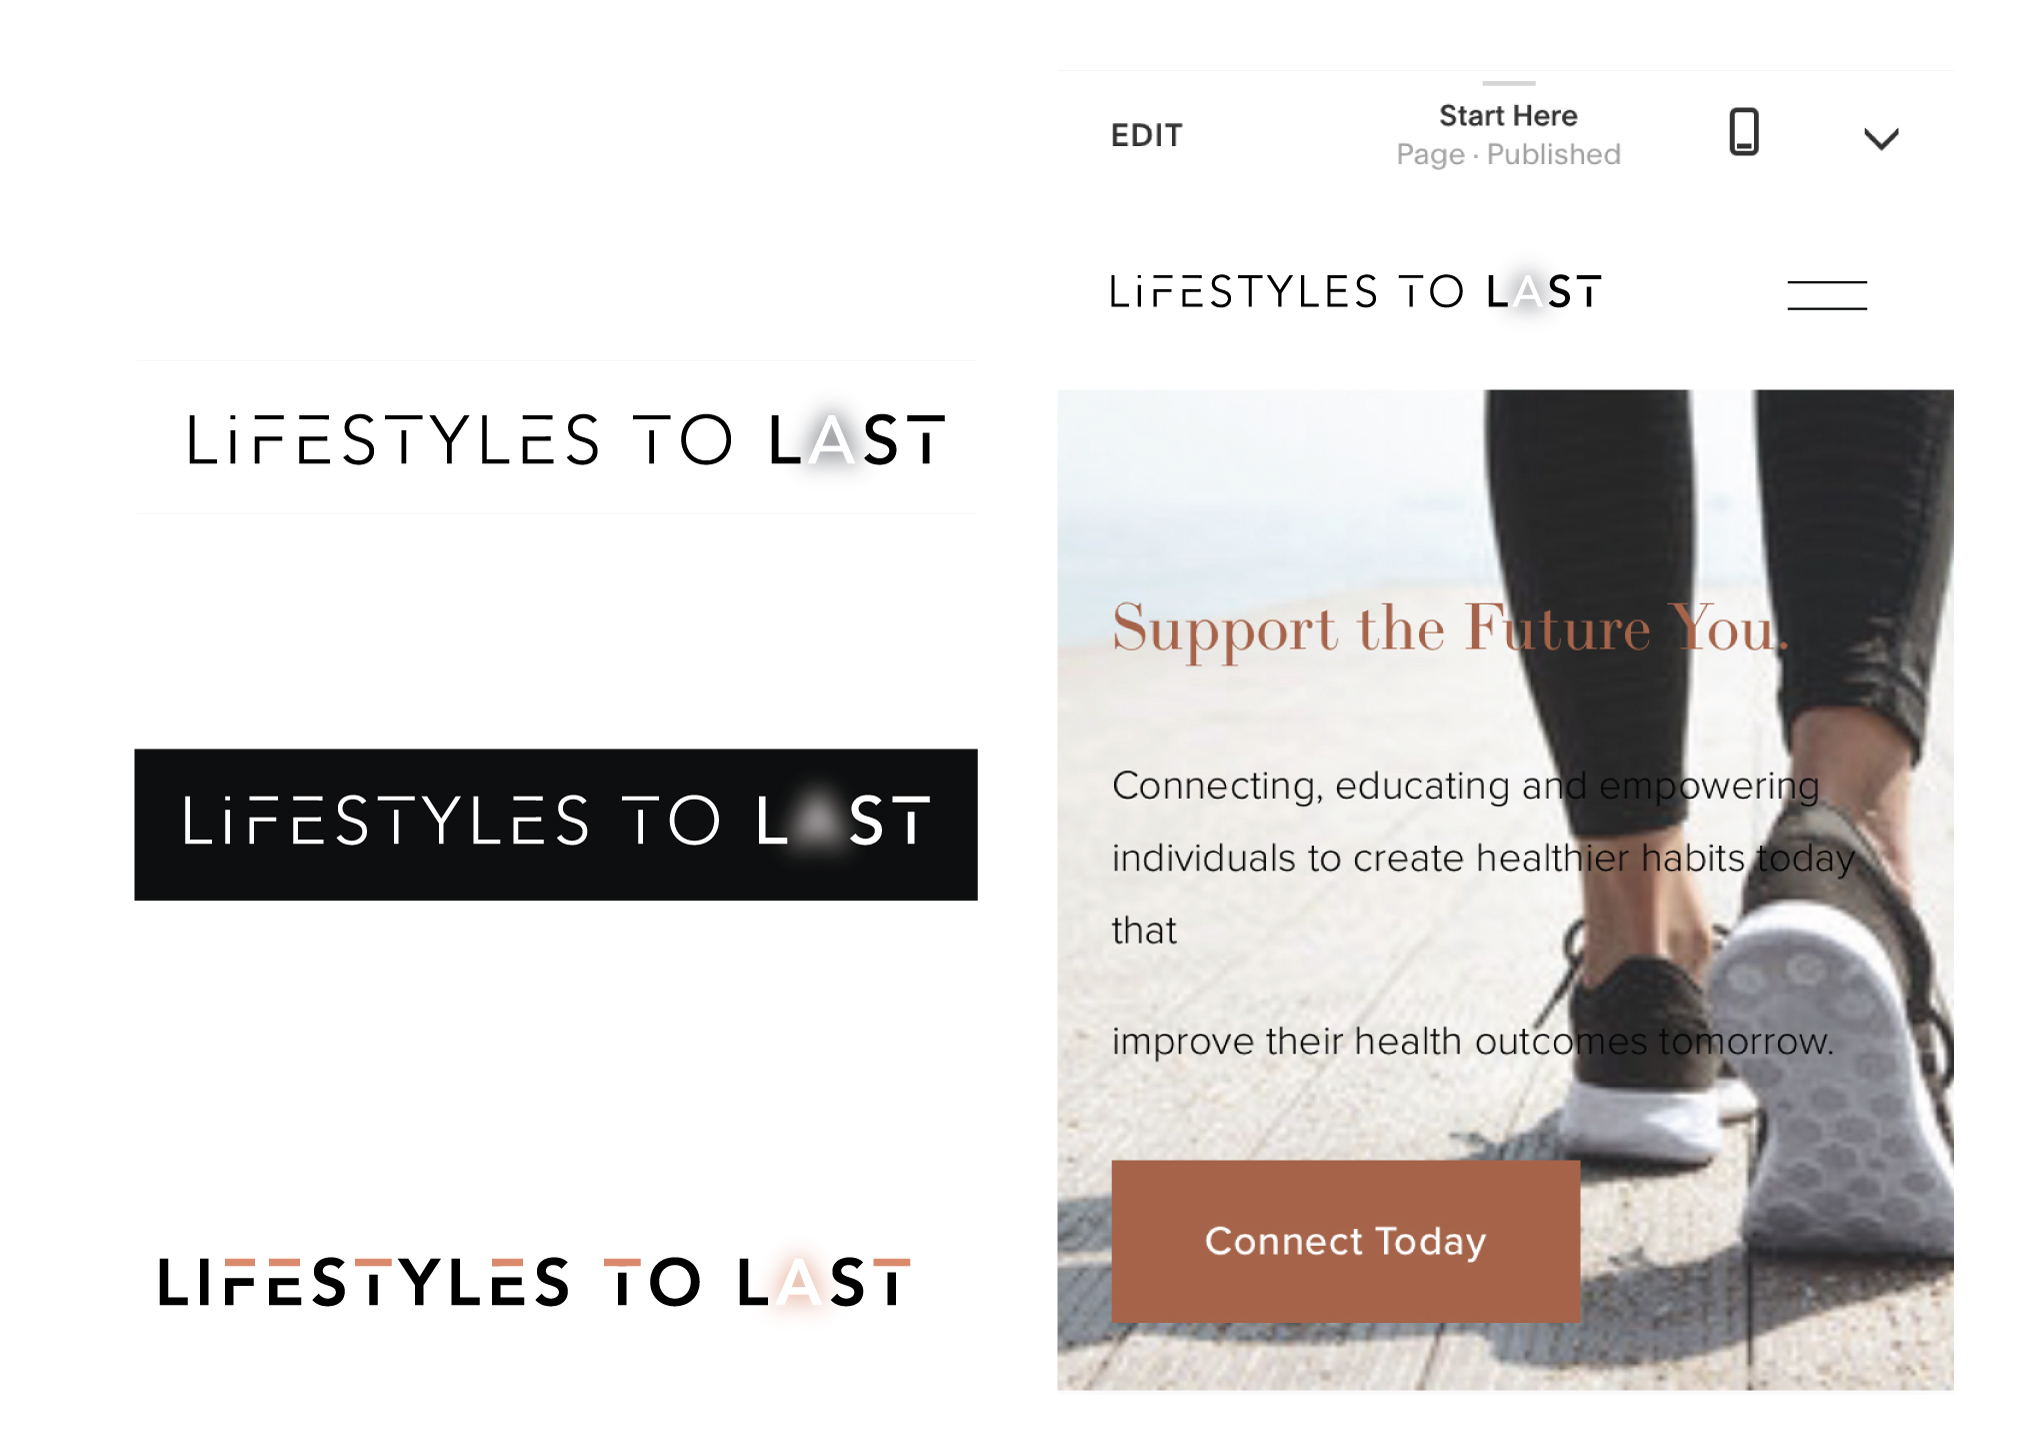Viewport: 2029px width, 1434px height.
Task: Select the orange-accent bold logo variant
Action: coord(534,1282)
